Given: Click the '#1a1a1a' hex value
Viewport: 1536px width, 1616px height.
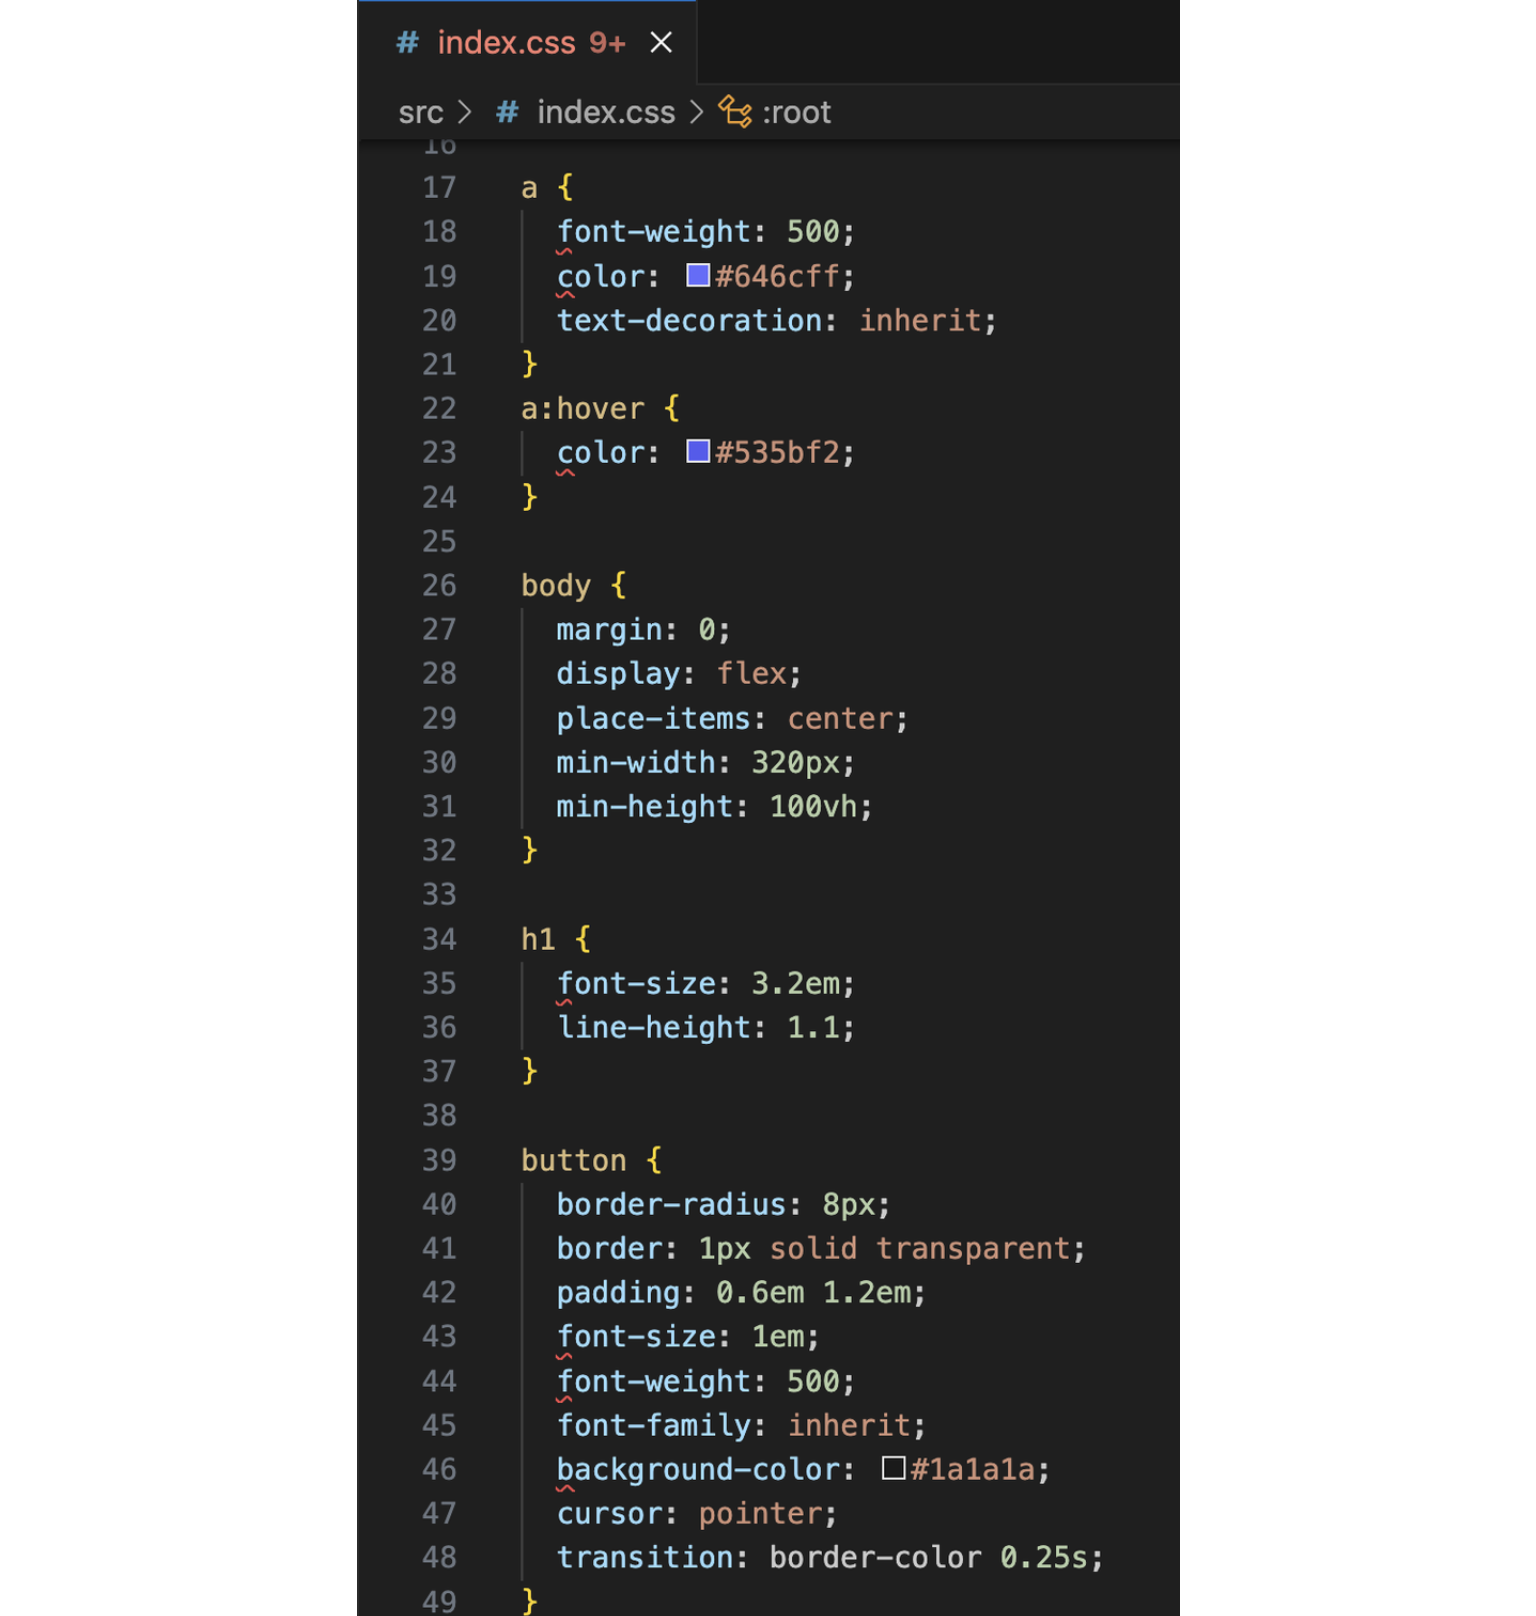Looking at the screenshot, I should coord(973,1470).
